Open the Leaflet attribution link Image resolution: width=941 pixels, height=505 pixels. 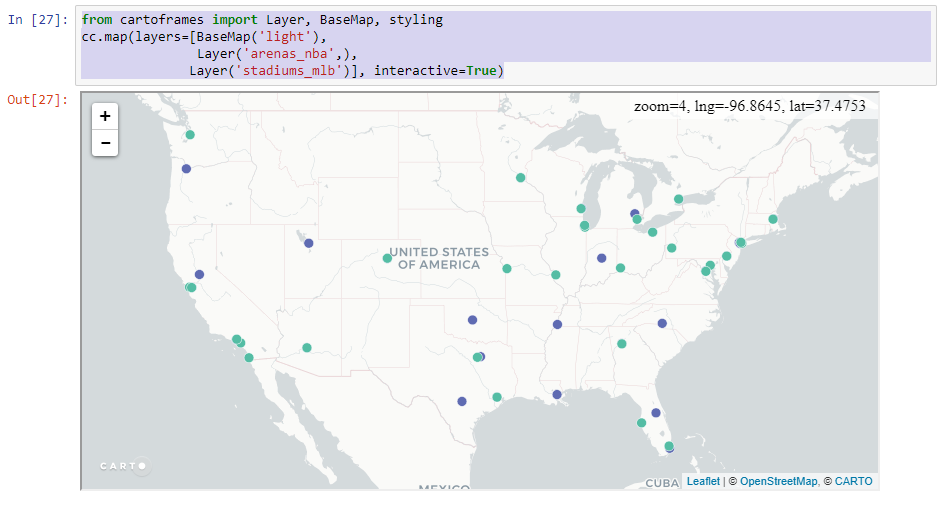(x=703, y=481)
